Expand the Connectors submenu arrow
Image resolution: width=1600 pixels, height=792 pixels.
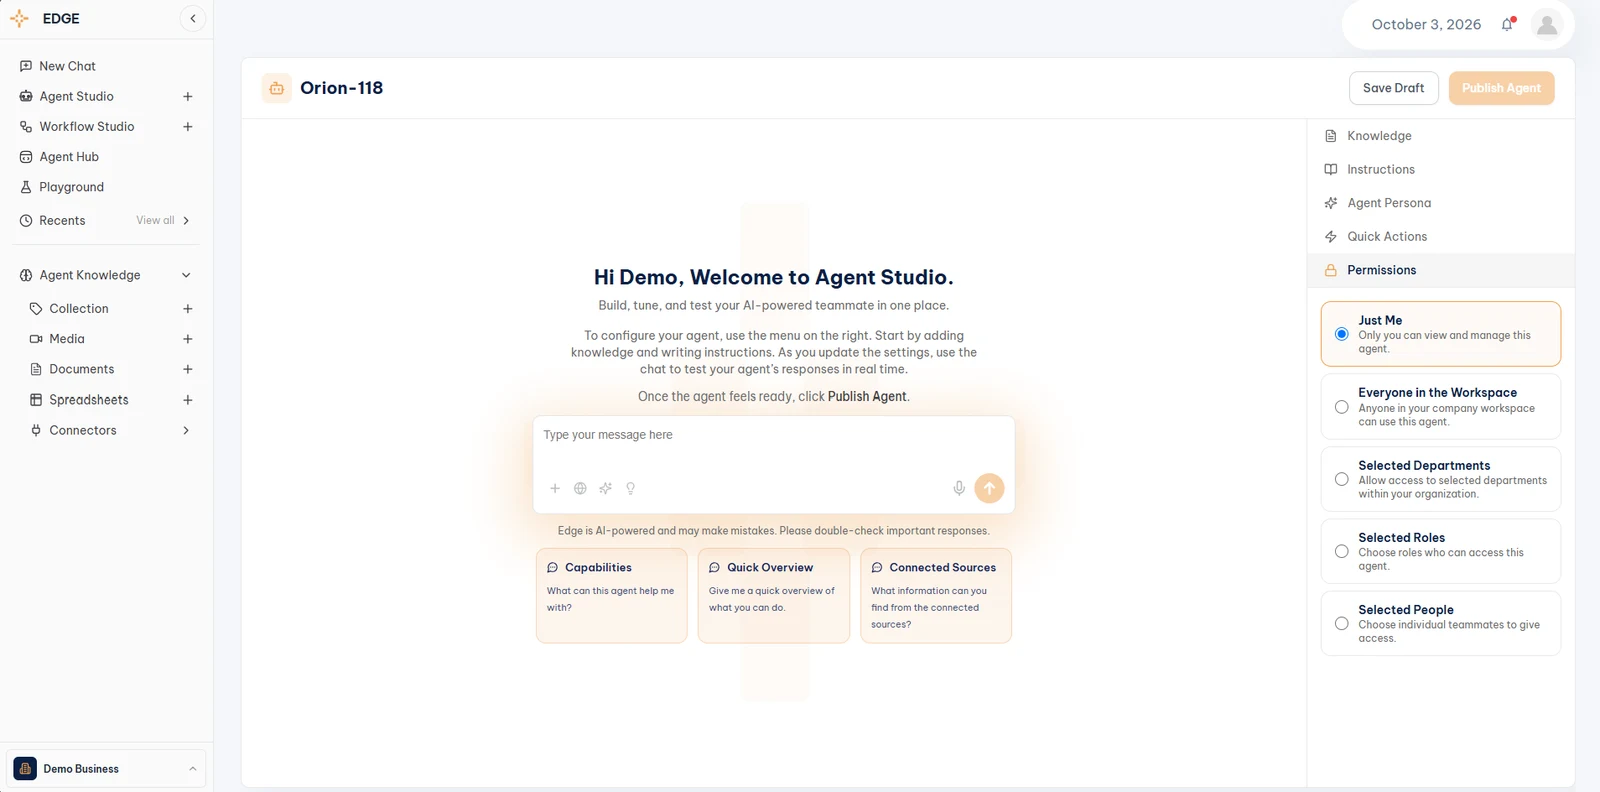tap(186, 431)
